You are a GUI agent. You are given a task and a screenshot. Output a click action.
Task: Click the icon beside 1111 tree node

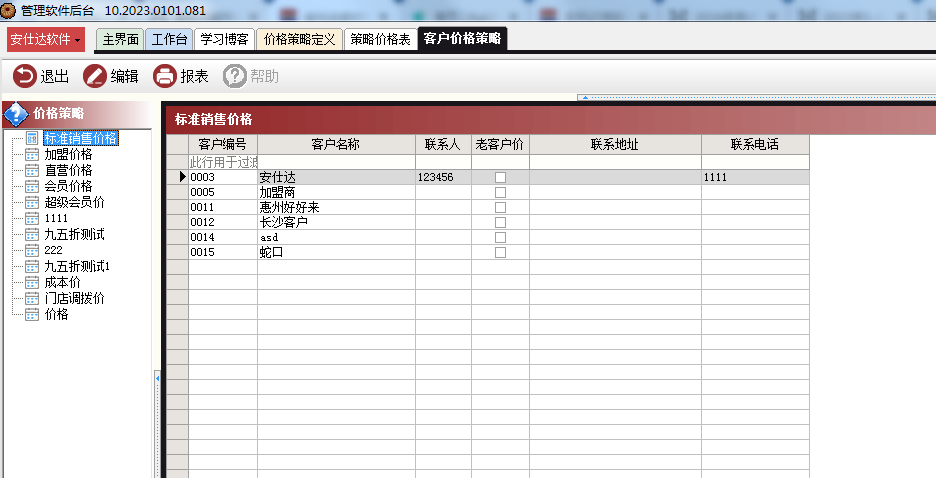tap(32, 218)
